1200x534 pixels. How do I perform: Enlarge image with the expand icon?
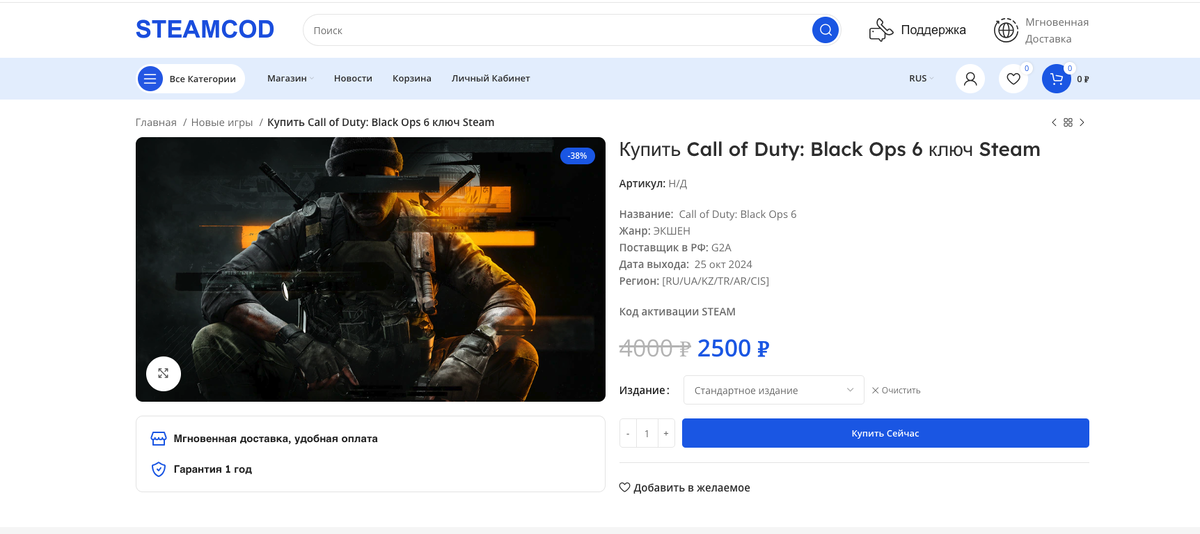163,373
